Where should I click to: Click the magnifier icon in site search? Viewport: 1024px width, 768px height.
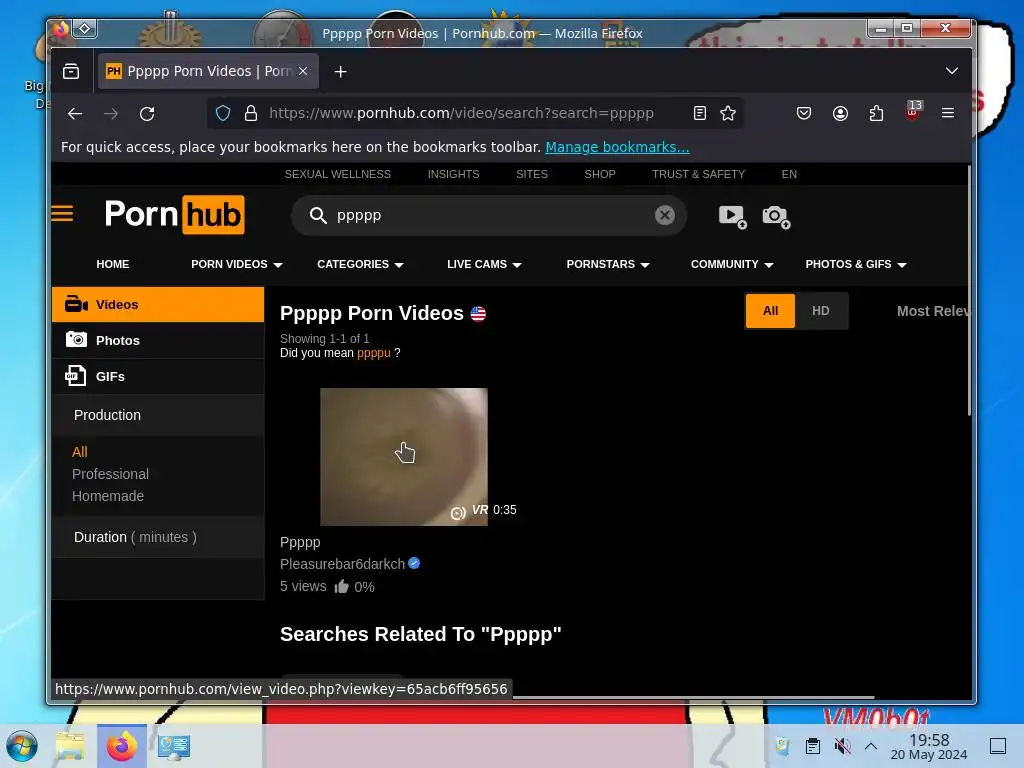pyautogui.click(x=318, y=216)
